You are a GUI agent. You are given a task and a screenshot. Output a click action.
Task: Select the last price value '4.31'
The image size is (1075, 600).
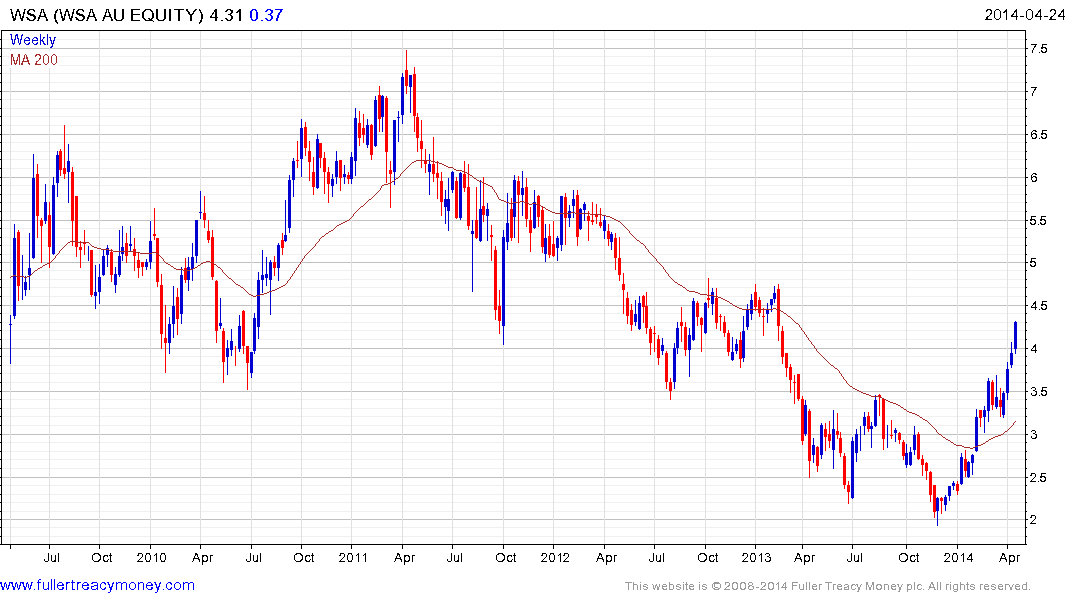226,15
